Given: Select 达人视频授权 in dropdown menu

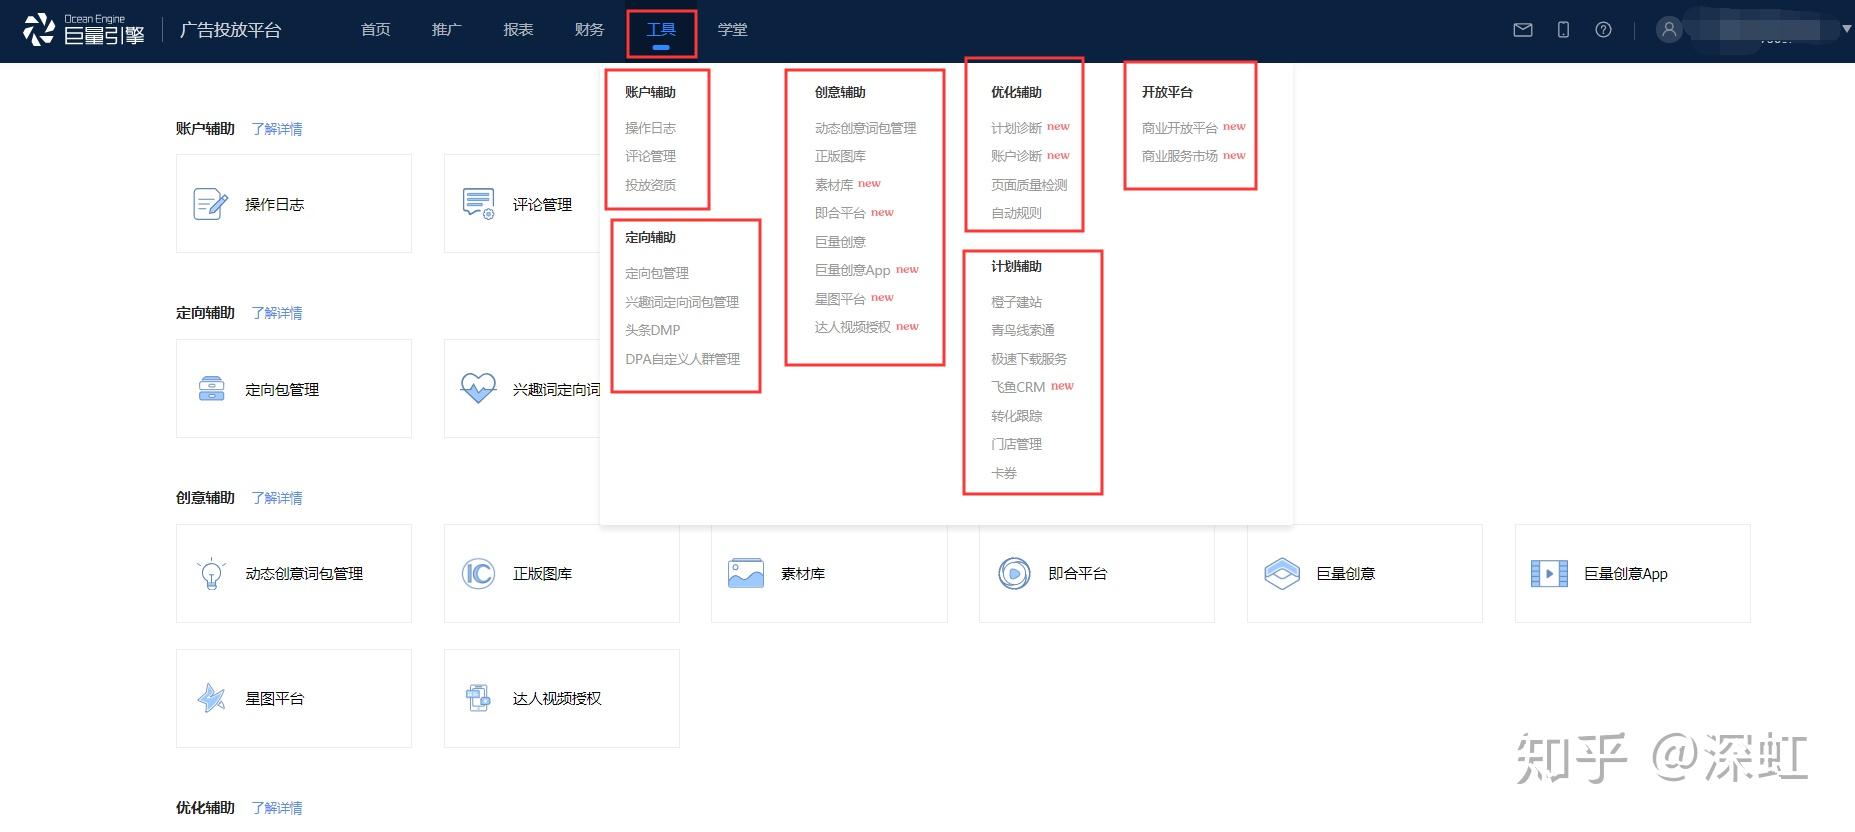Looking at the screenshot, I should (853, 327).
